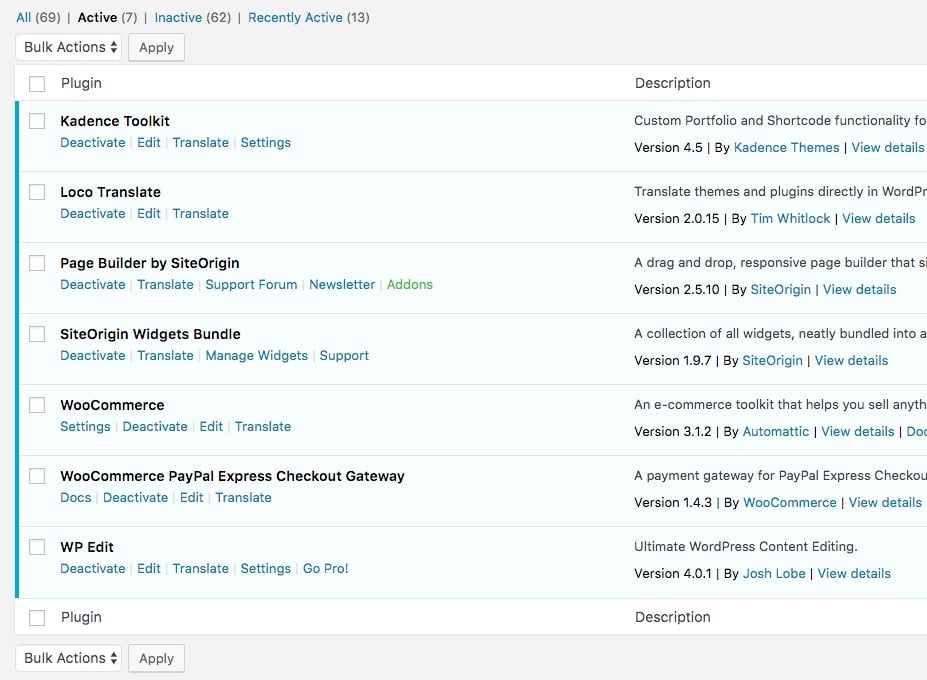Open WooCommerce author link for PayPal Gateway
The width and height of the screenshot is (927, 680).
point(790,502)
